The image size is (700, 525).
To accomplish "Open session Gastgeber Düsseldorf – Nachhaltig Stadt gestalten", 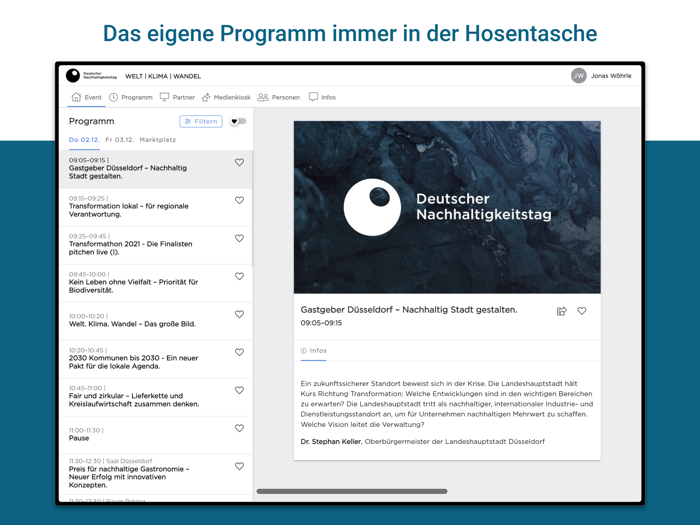I will point(156,169).
